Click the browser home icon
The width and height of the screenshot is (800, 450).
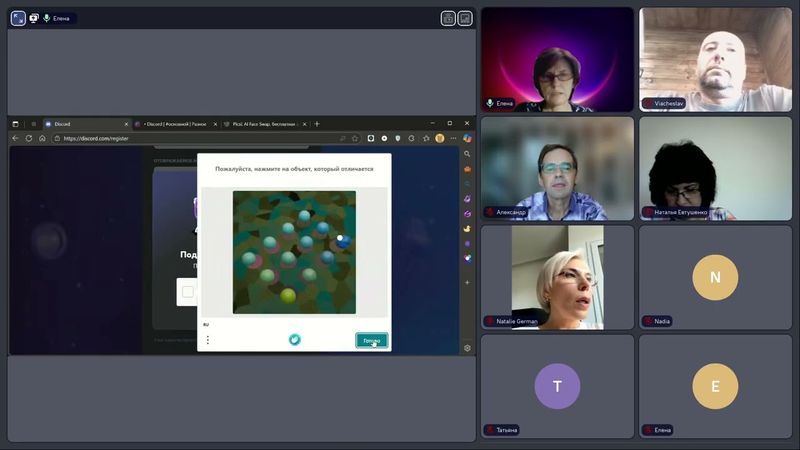[42, 138]
